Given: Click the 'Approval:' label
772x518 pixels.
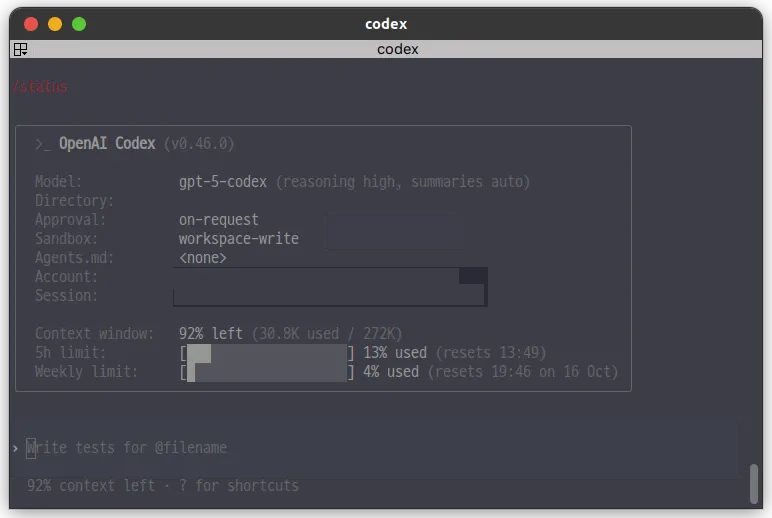Looking at the screenshot, I should 70,220.
